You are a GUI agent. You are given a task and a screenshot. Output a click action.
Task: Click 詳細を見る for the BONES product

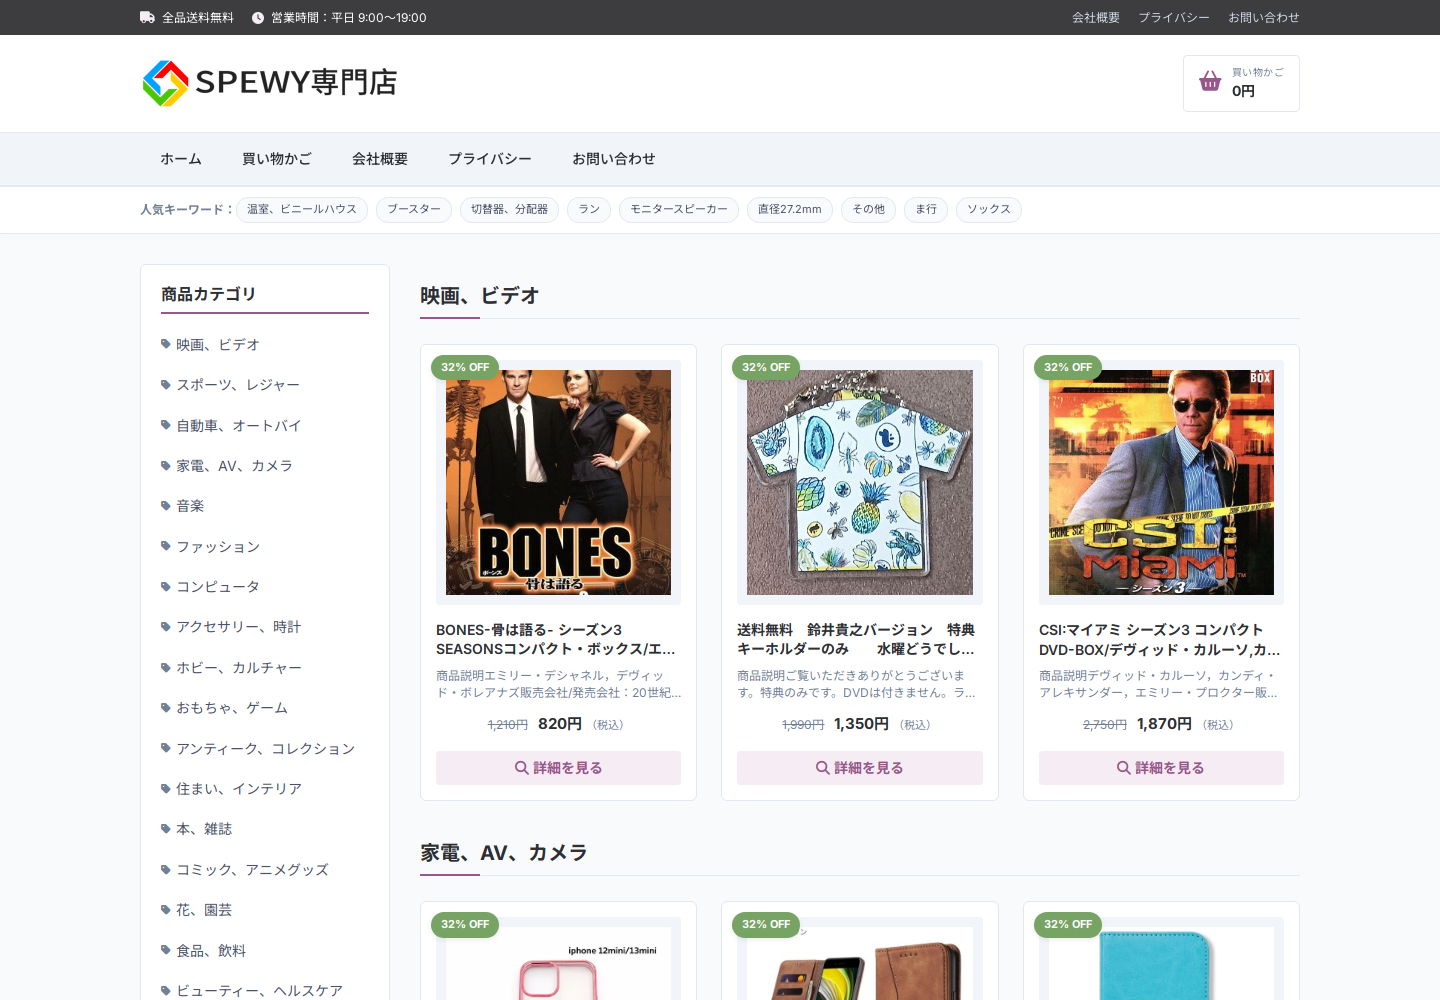coord(558,768)
